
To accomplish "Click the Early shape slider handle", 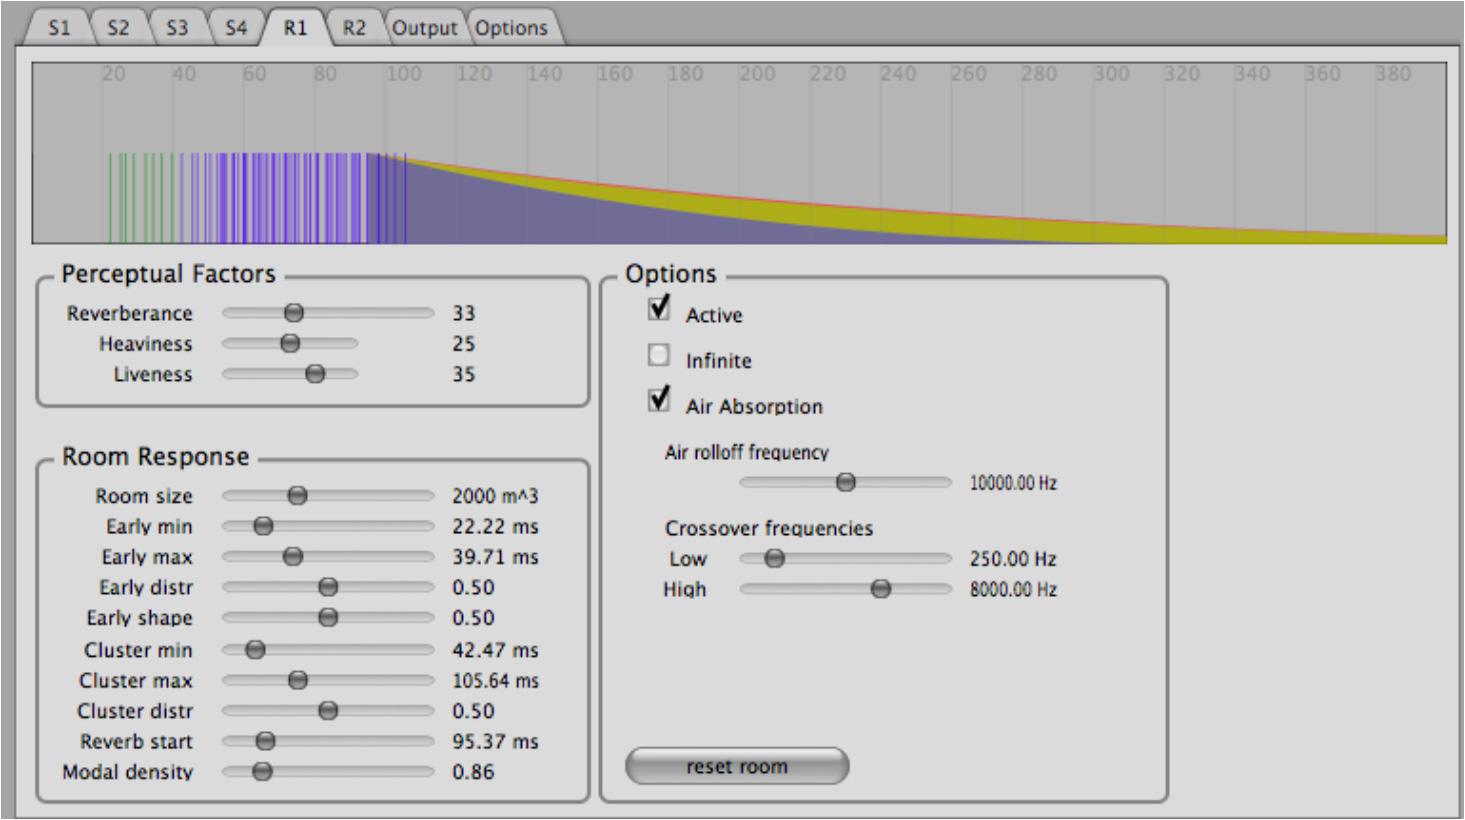I will click(328, 618).
